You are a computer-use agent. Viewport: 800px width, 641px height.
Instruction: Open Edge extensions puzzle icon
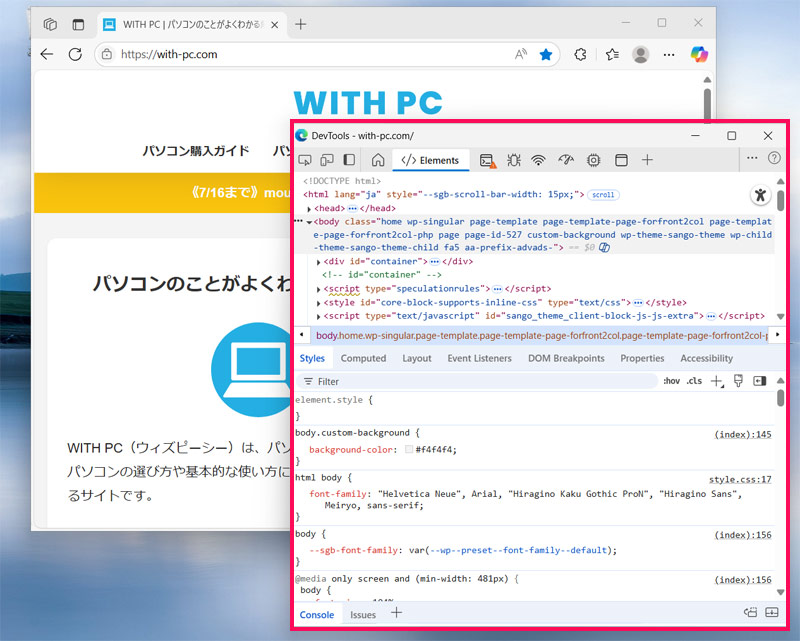[580, 54]
